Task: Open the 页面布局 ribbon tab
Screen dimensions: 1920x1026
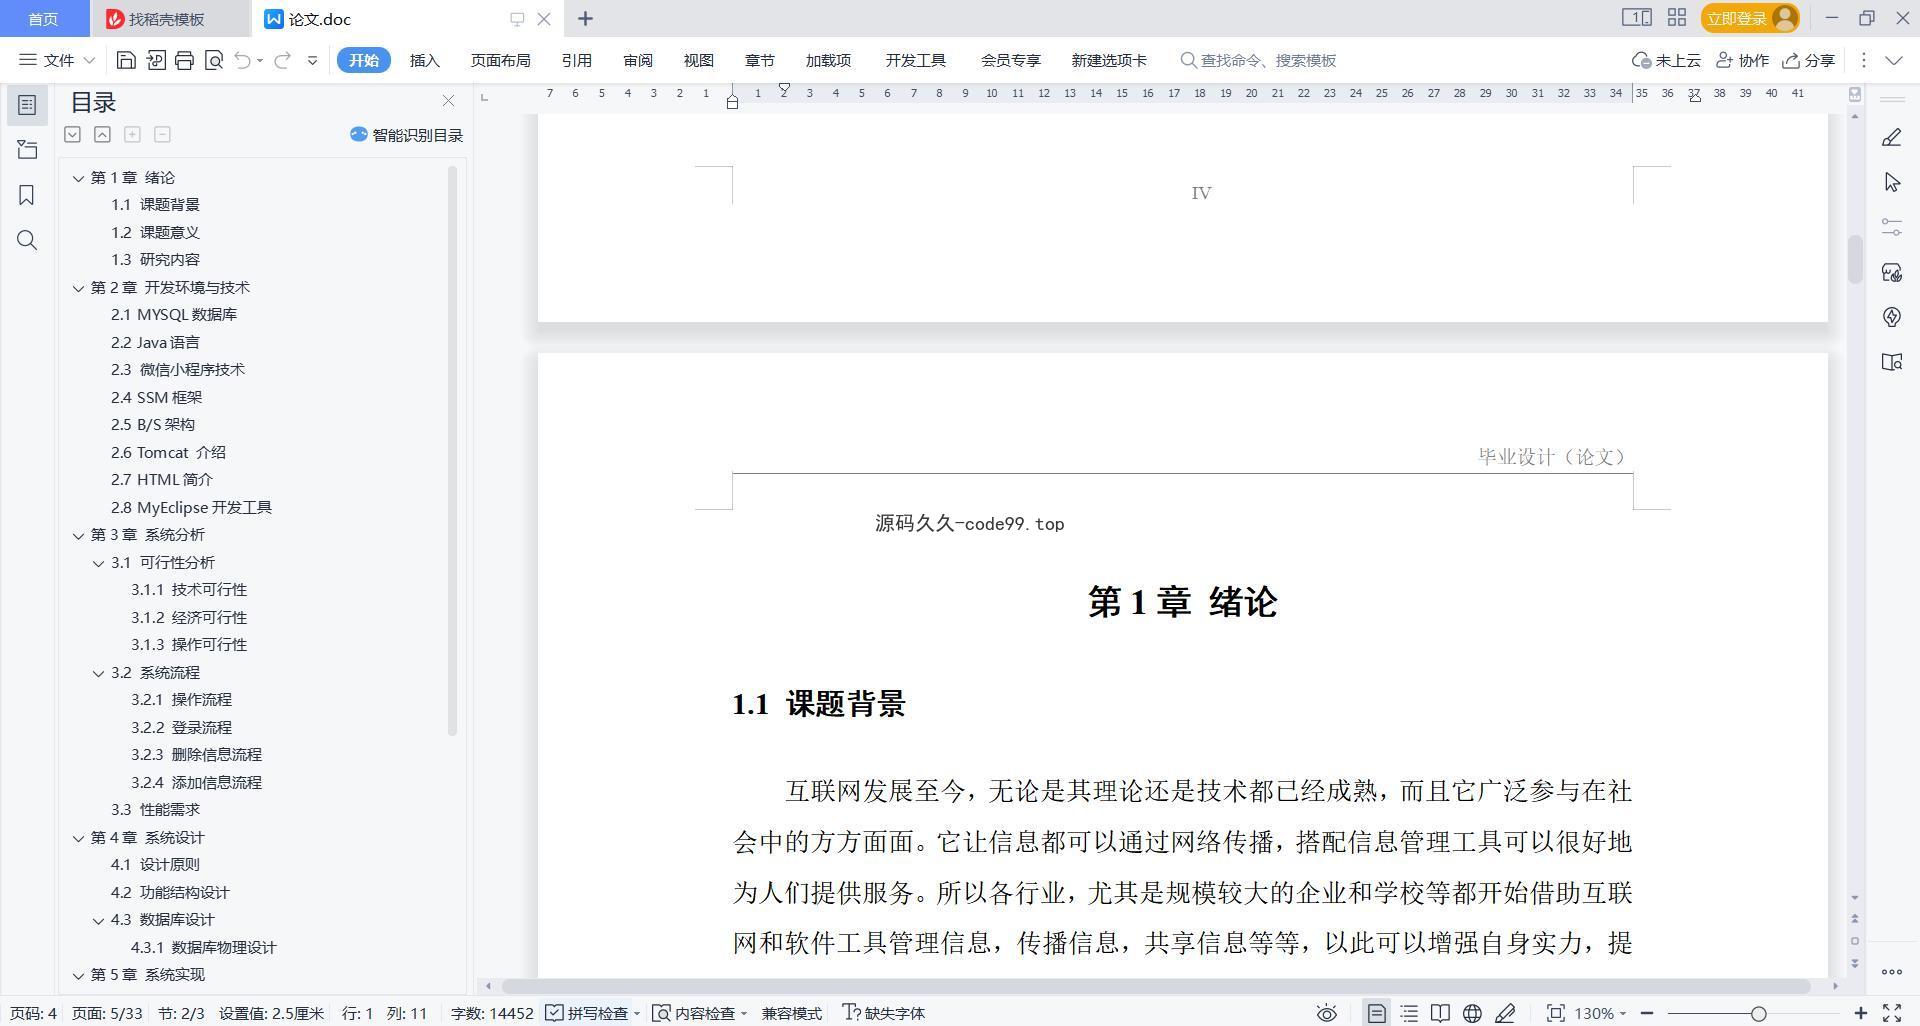Action: (500, 60)
